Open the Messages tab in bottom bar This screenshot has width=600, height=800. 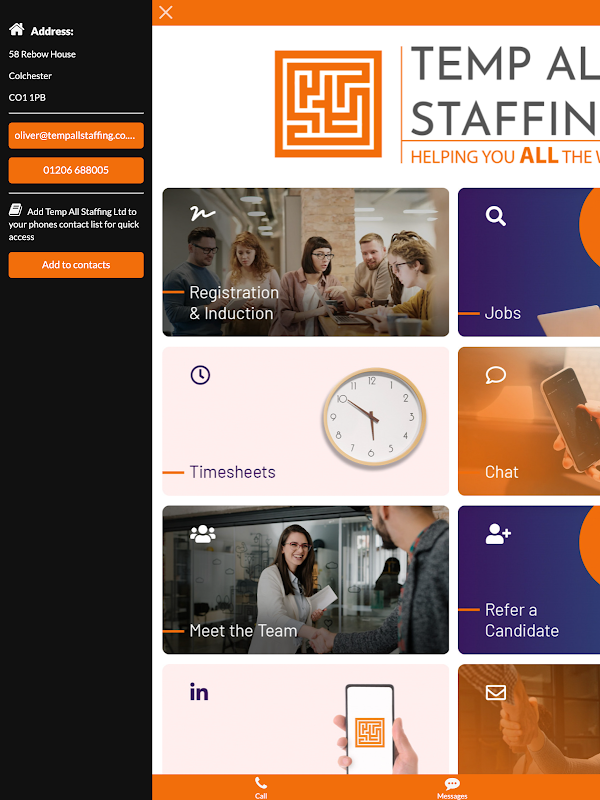[x=452, y=787]
